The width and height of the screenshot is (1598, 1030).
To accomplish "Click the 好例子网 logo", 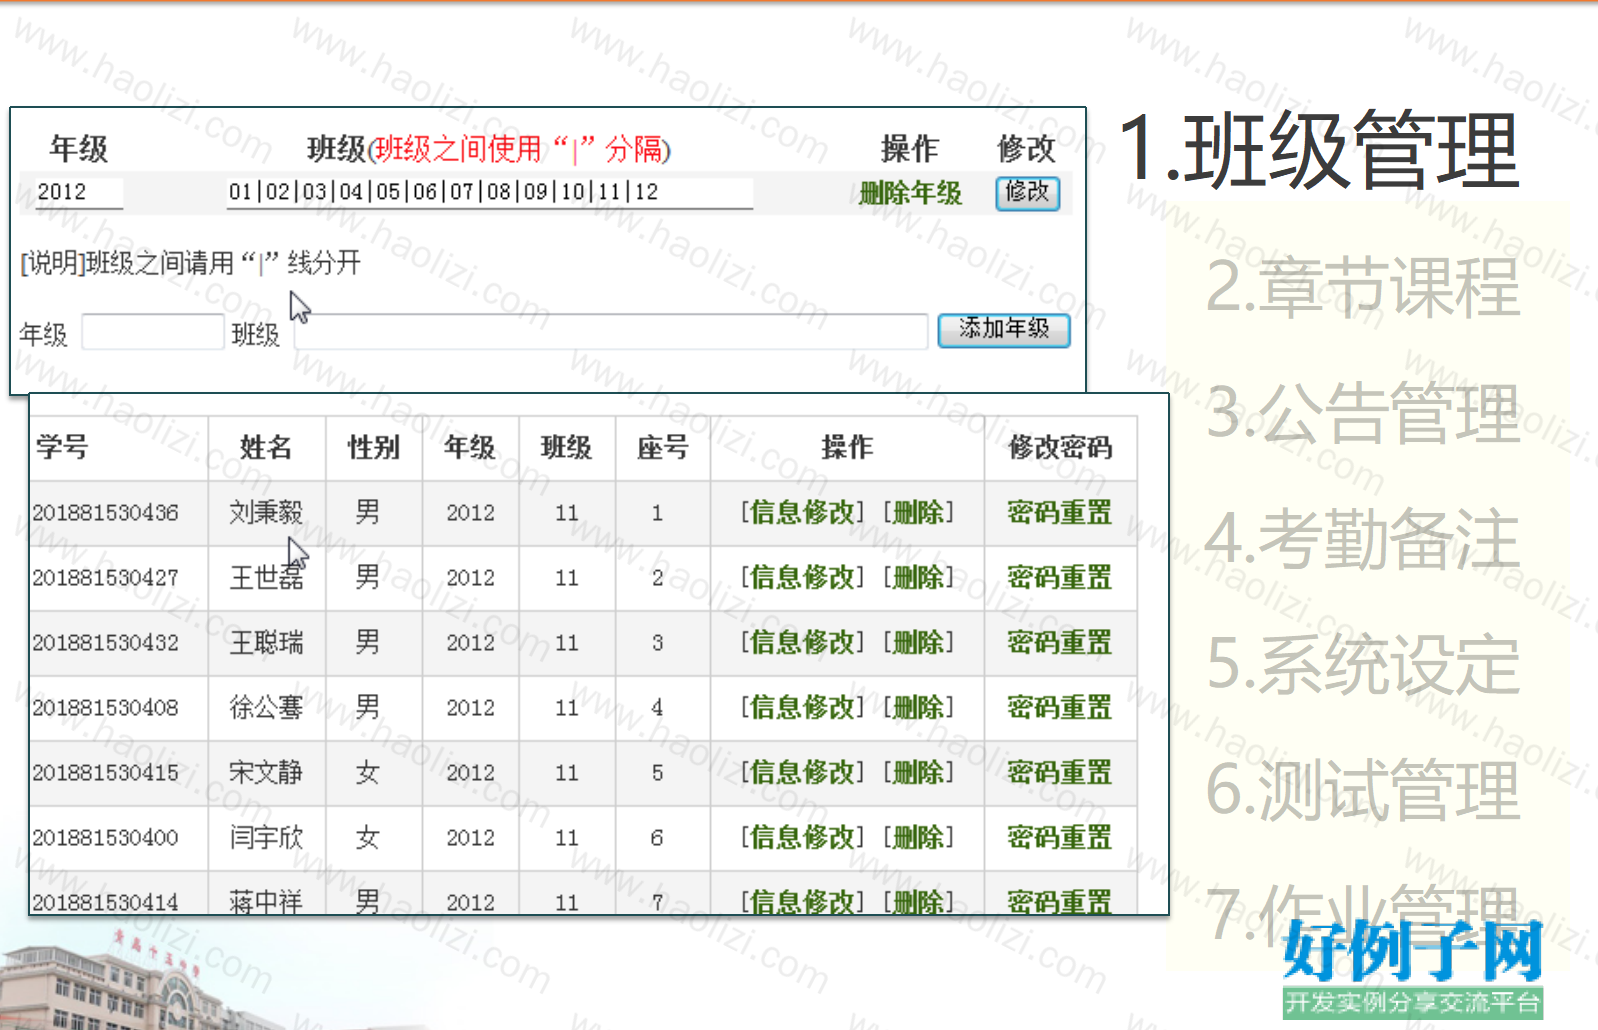I will (1413, 968).
